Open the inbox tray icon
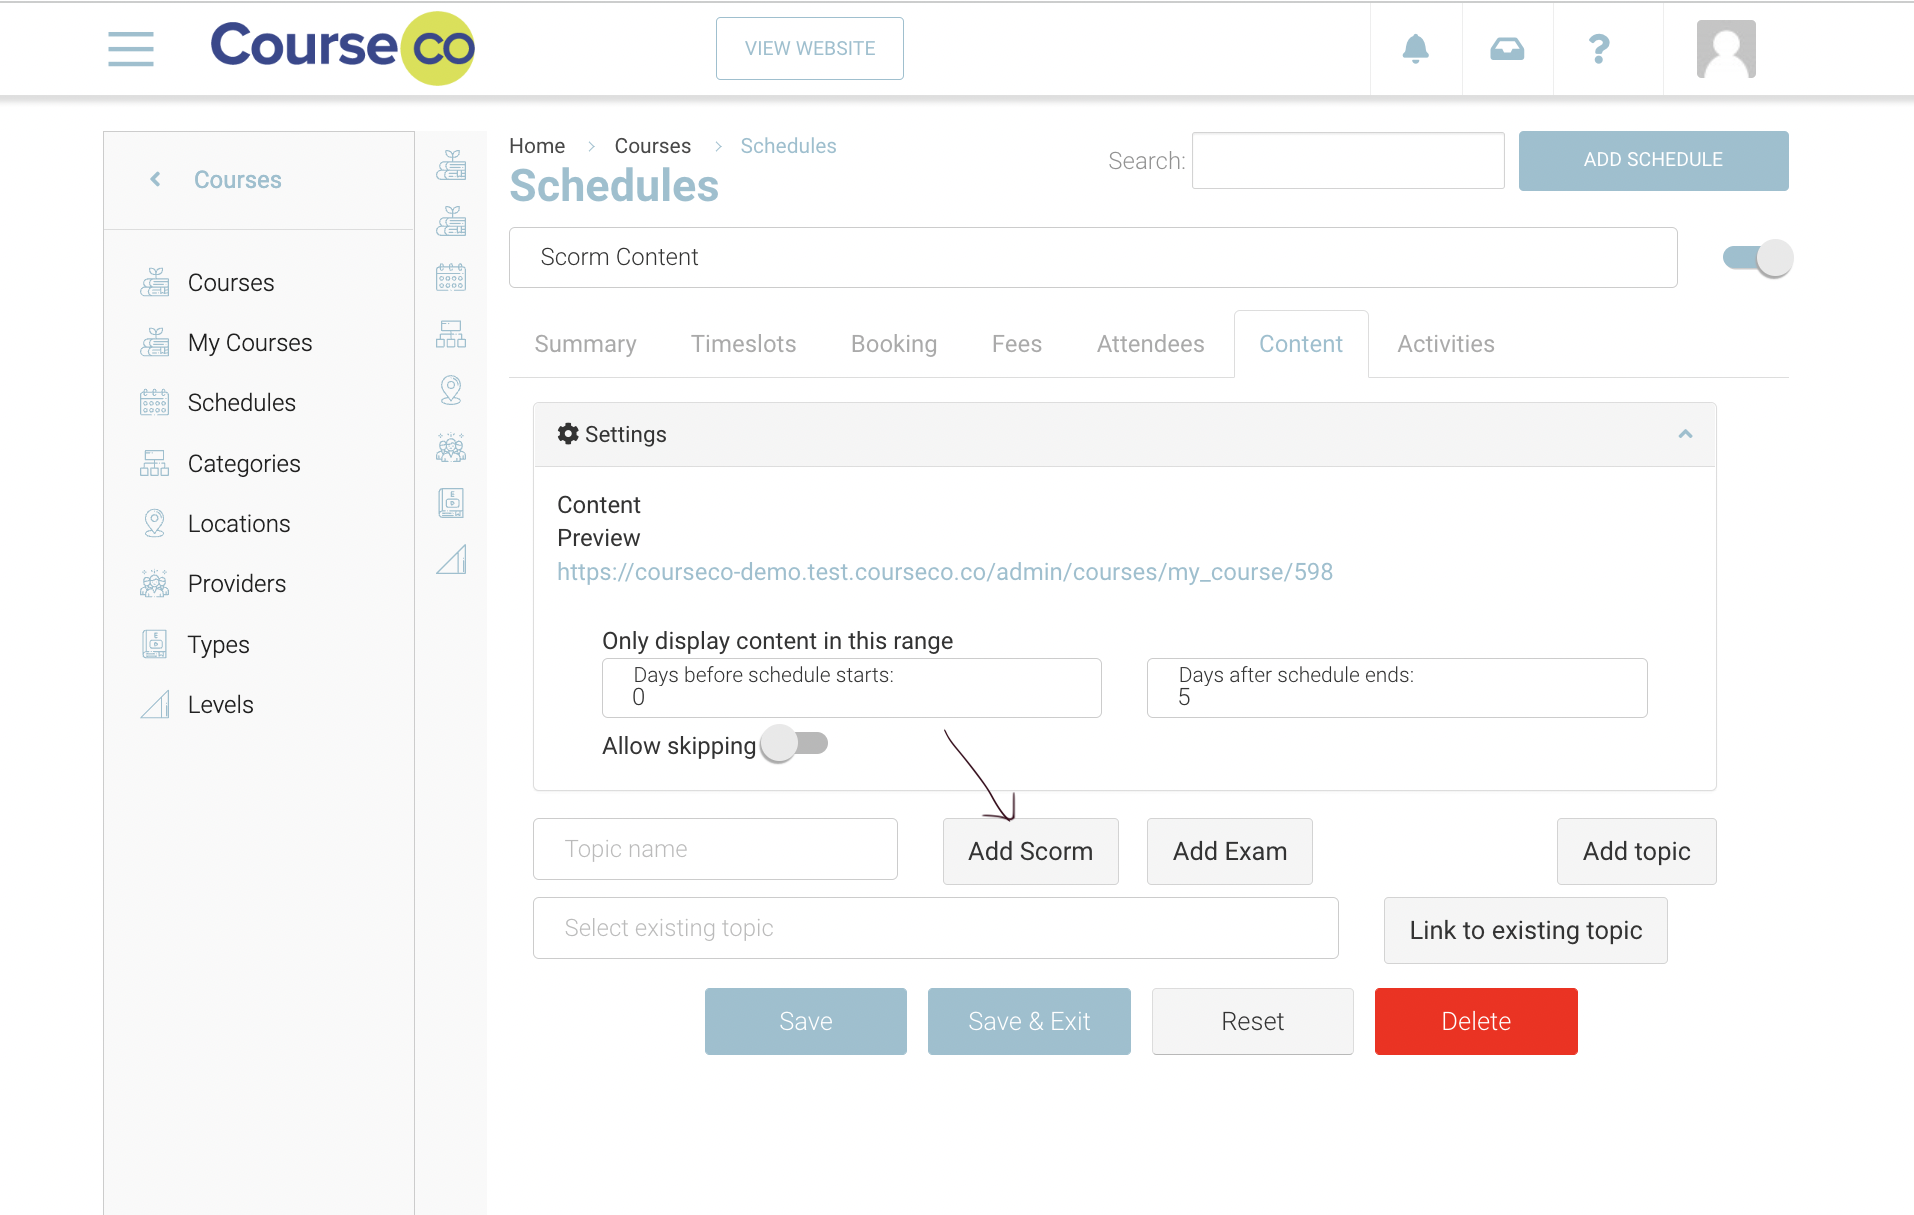Viewport: 1914px width, 1215px height. coord(1507,48)
